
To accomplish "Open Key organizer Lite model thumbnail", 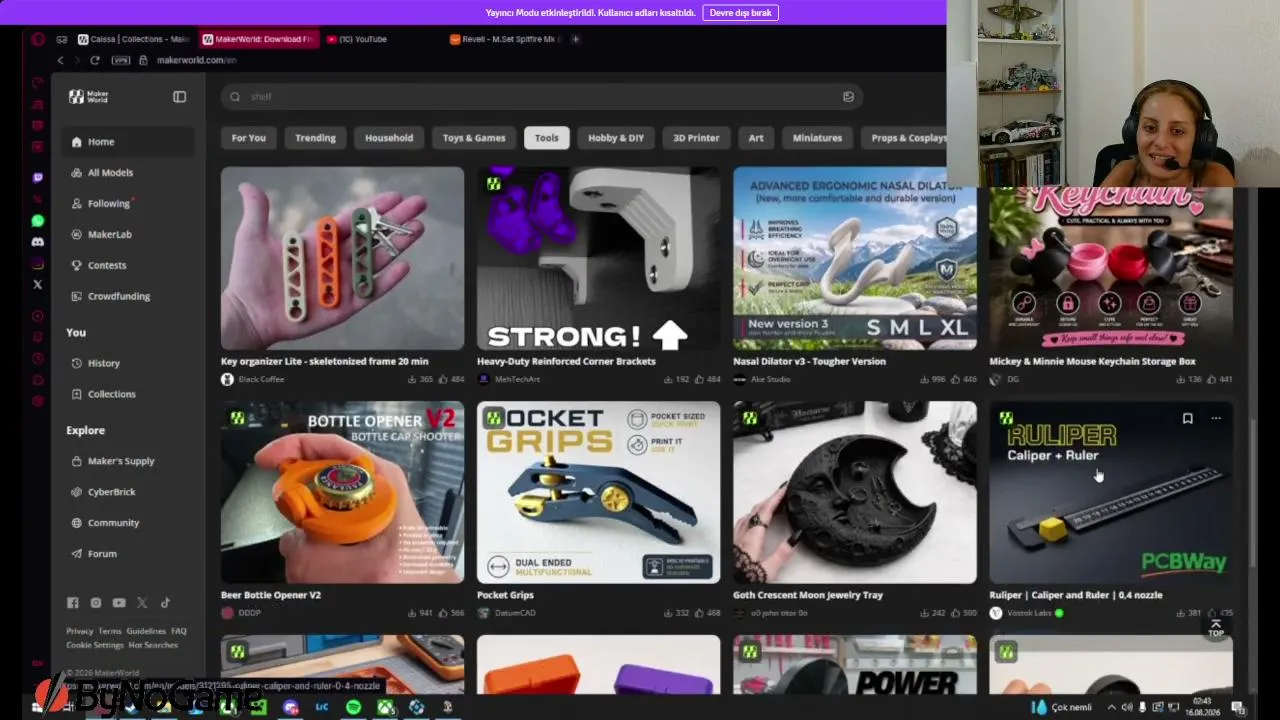I will pyautogui.click(x=342, y=258).
